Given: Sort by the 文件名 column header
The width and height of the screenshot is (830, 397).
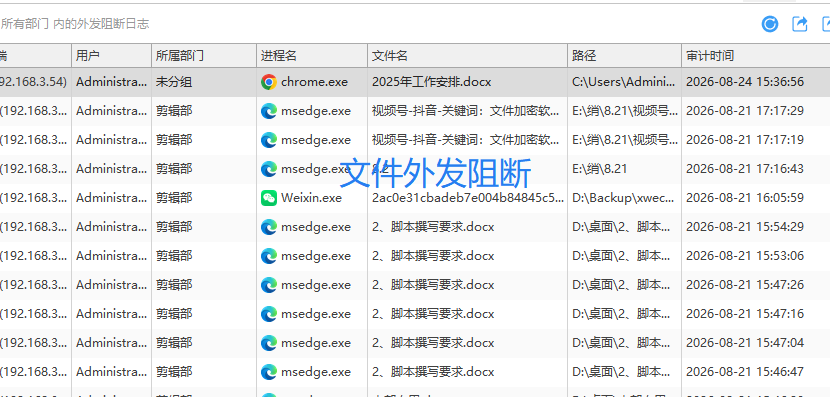Looking at the screenshot, I should pyautogui.click(x=467, y=56).
